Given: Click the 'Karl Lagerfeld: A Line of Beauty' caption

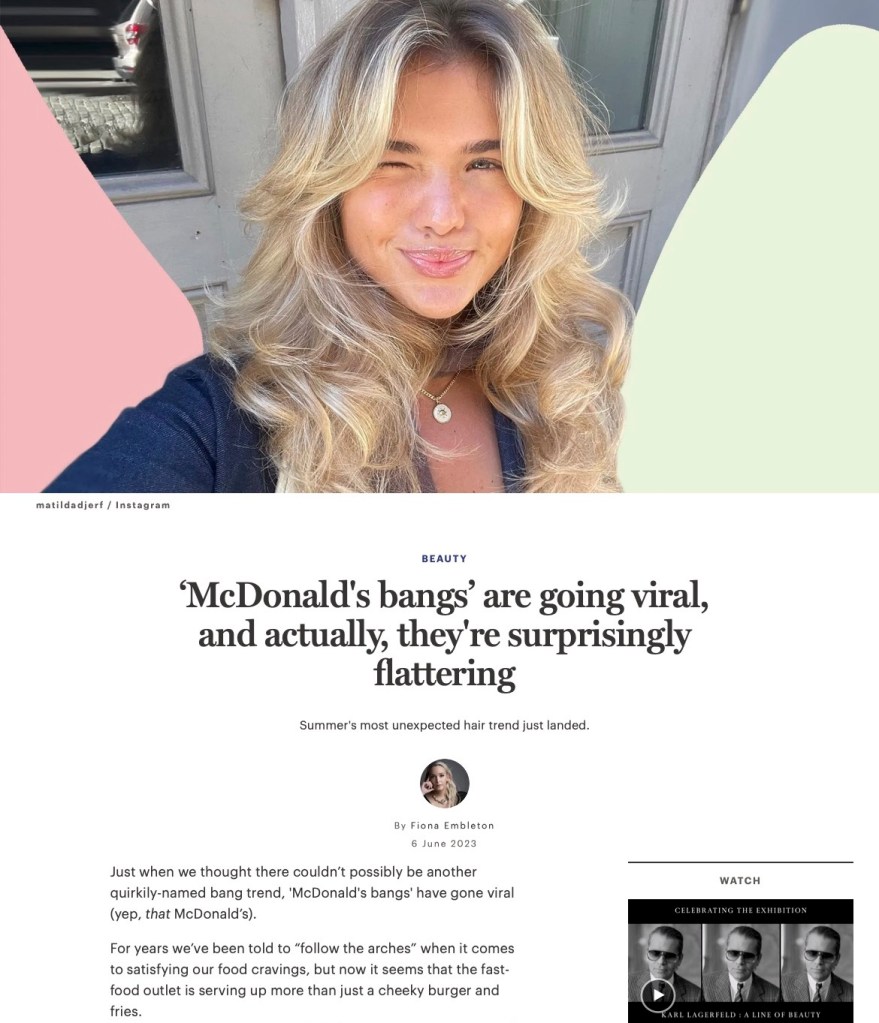Looking at the screenshot, I should (x=741, y=1015).
